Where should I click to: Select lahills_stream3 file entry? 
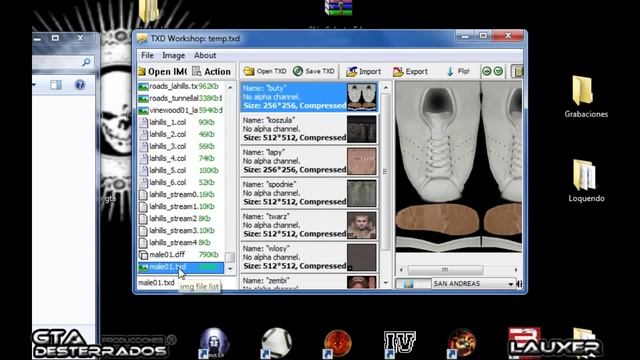(180, 231)
